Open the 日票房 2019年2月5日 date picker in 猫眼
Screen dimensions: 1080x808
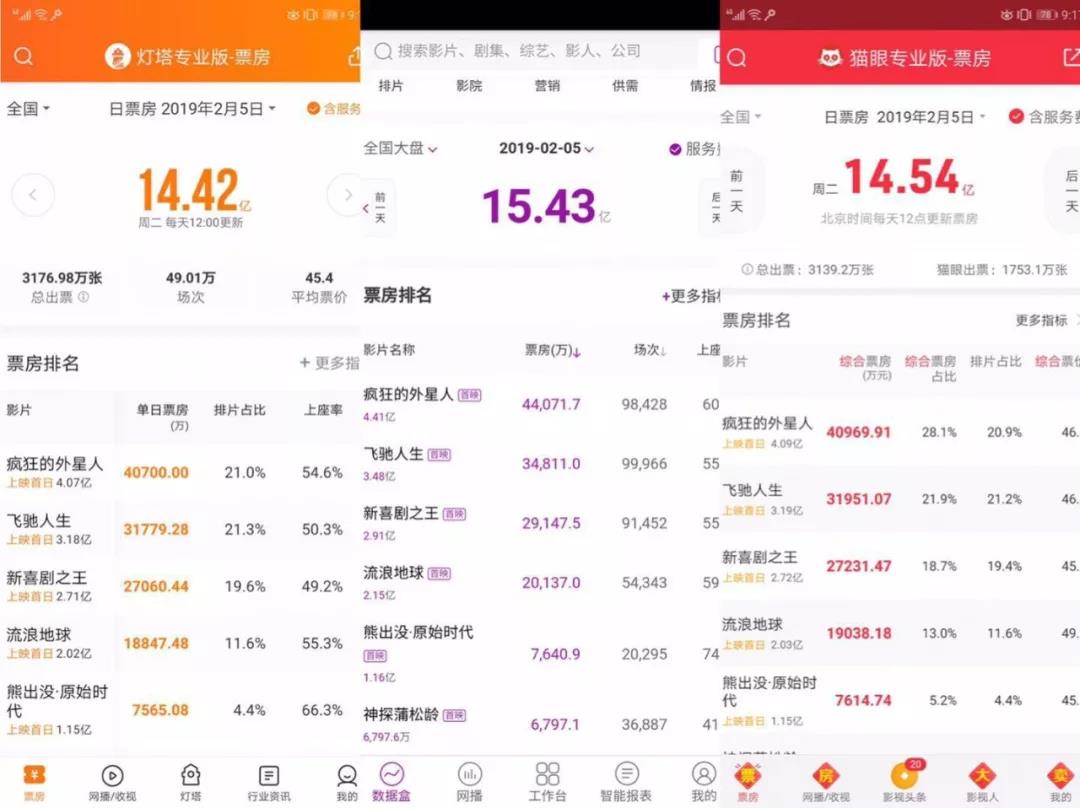(905, 117)
